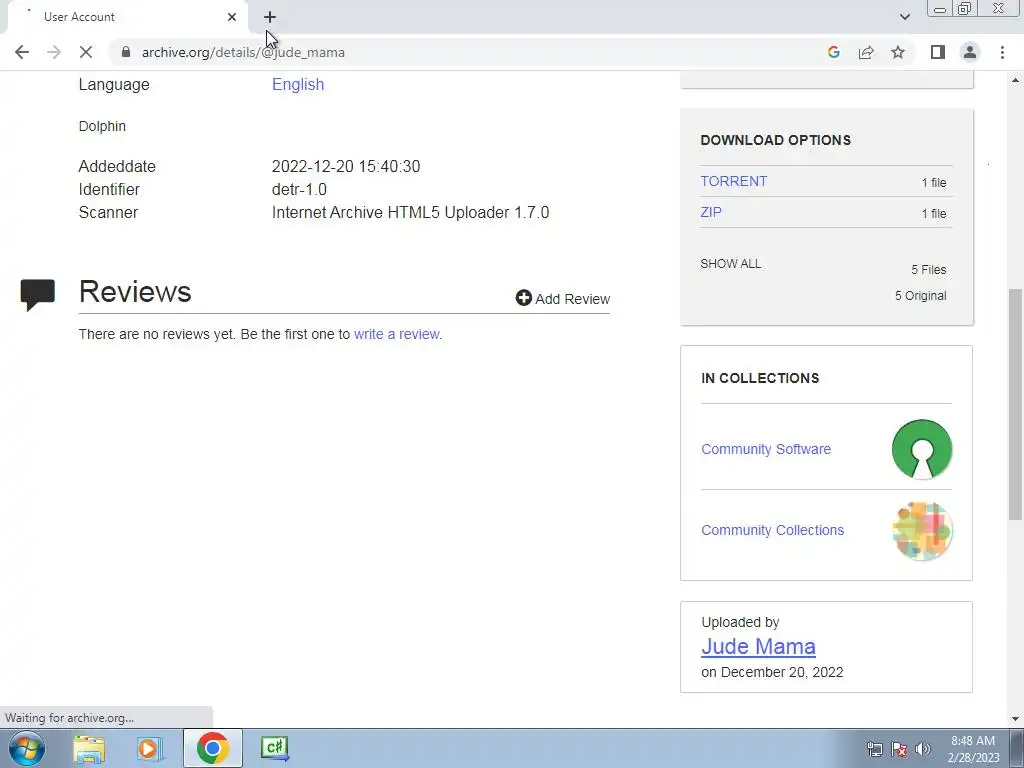This screenshot has height=768, width=1024.
Task: Click the network tray icon
Action: [x=874, y=749]
